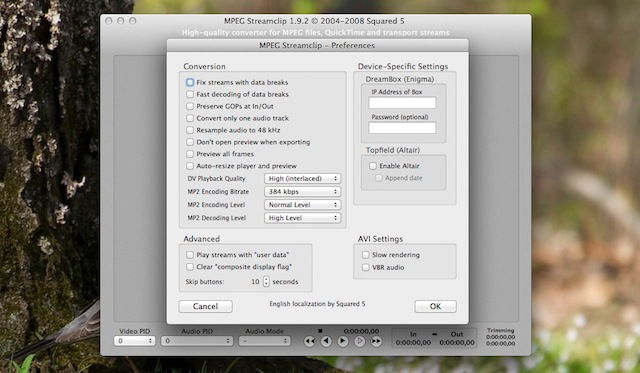Click the 0:00:00,00 current time display

(x=361, y=331)
